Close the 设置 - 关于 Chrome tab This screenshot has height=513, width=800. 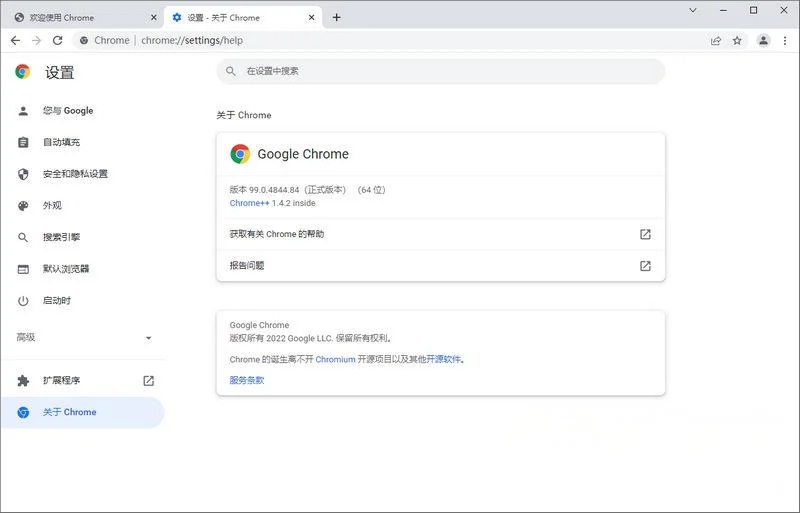click(x=312, y=17)
